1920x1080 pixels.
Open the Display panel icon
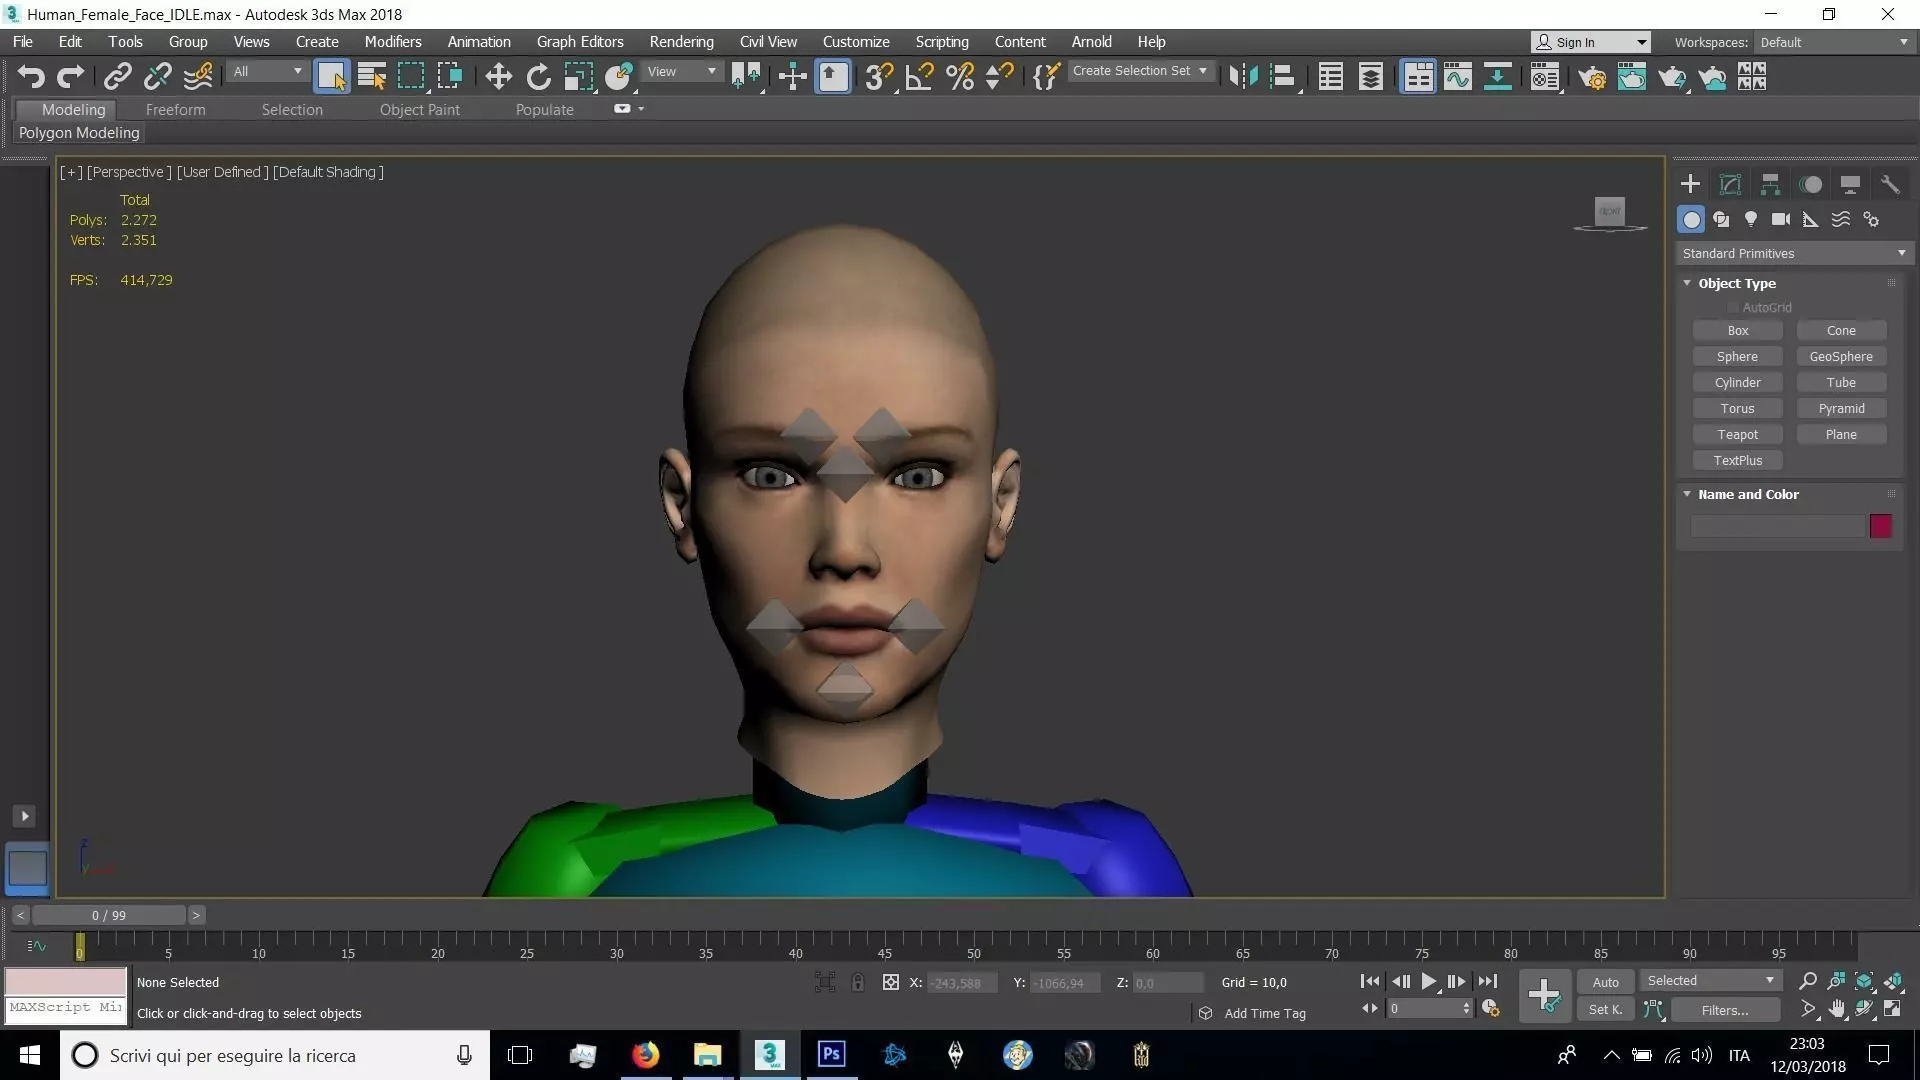pos(1850,184)
